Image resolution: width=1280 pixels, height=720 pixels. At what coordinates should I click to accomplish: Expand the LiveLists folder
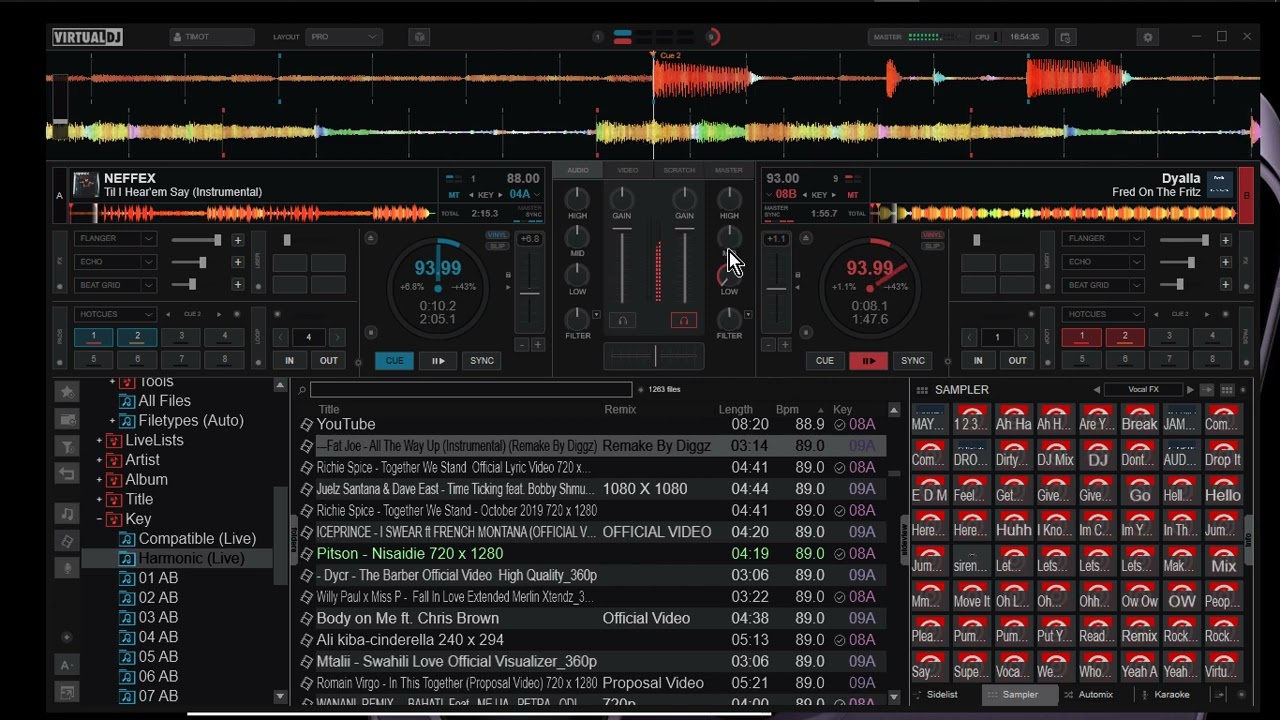tap(99, 440)
